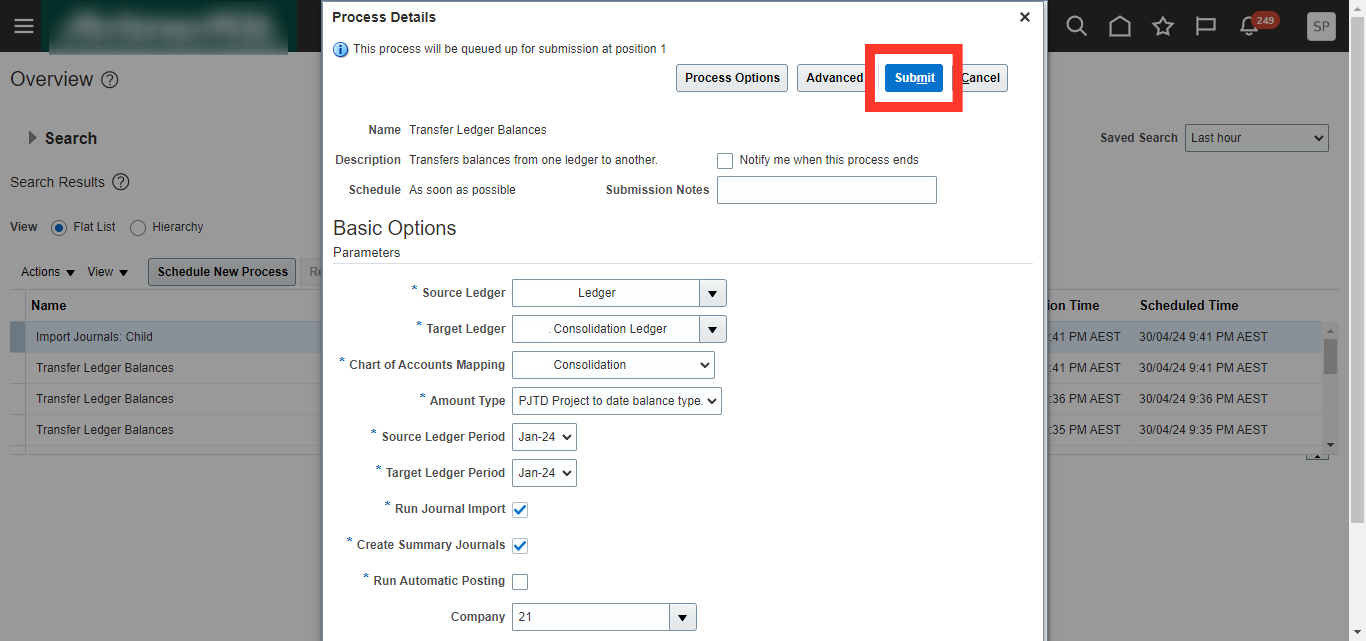Viewport: 1366px width, 641px height.
Task: Open the SP user profile avatar
Action: coord(1321,27)
